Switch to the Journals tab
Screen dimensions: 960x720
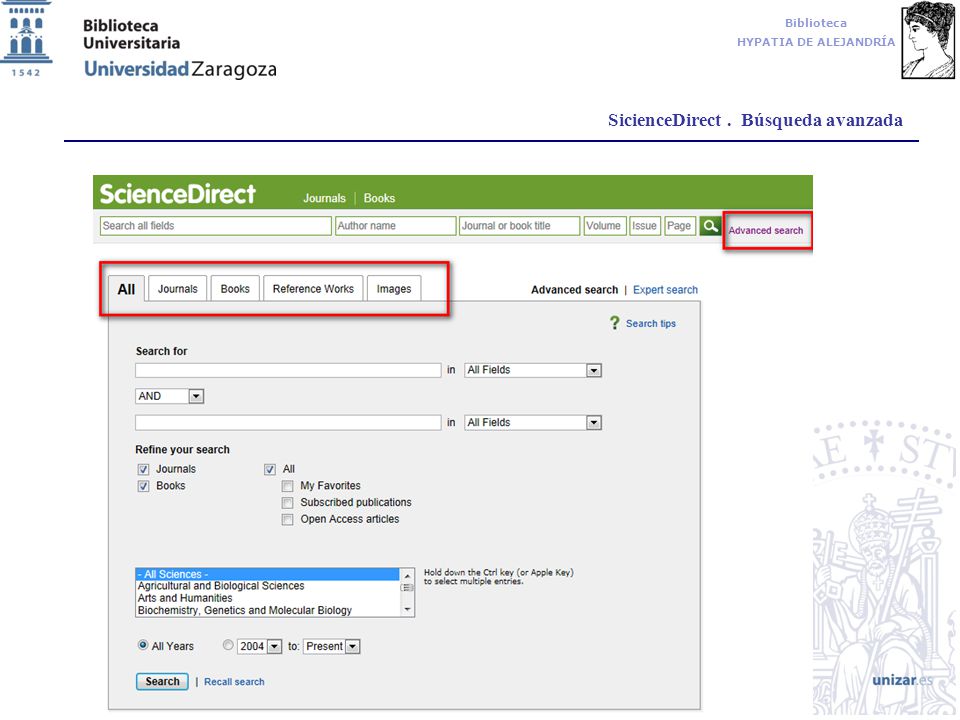[x=178, y=288]
